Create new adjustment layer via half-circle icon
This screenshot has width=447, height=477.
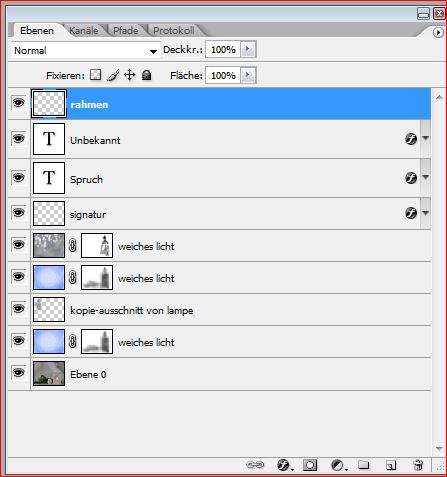click(338, 465)
